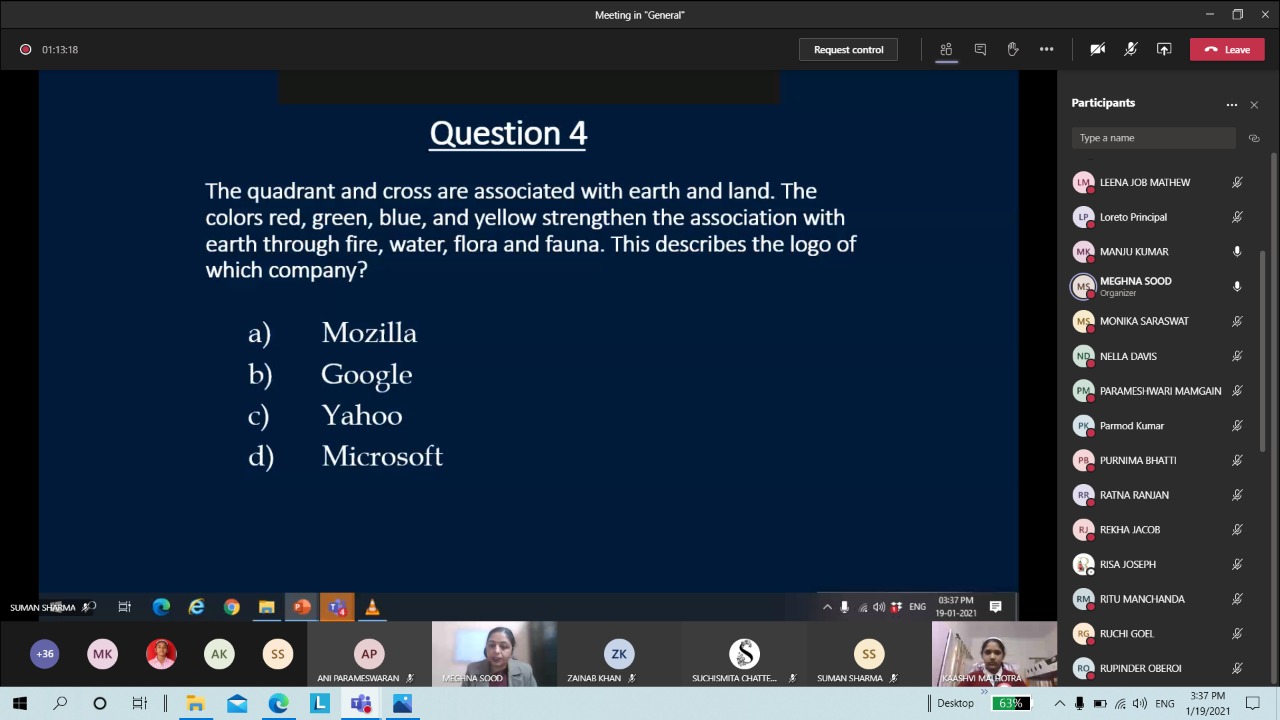Open the share content tray

point(1164,49)
